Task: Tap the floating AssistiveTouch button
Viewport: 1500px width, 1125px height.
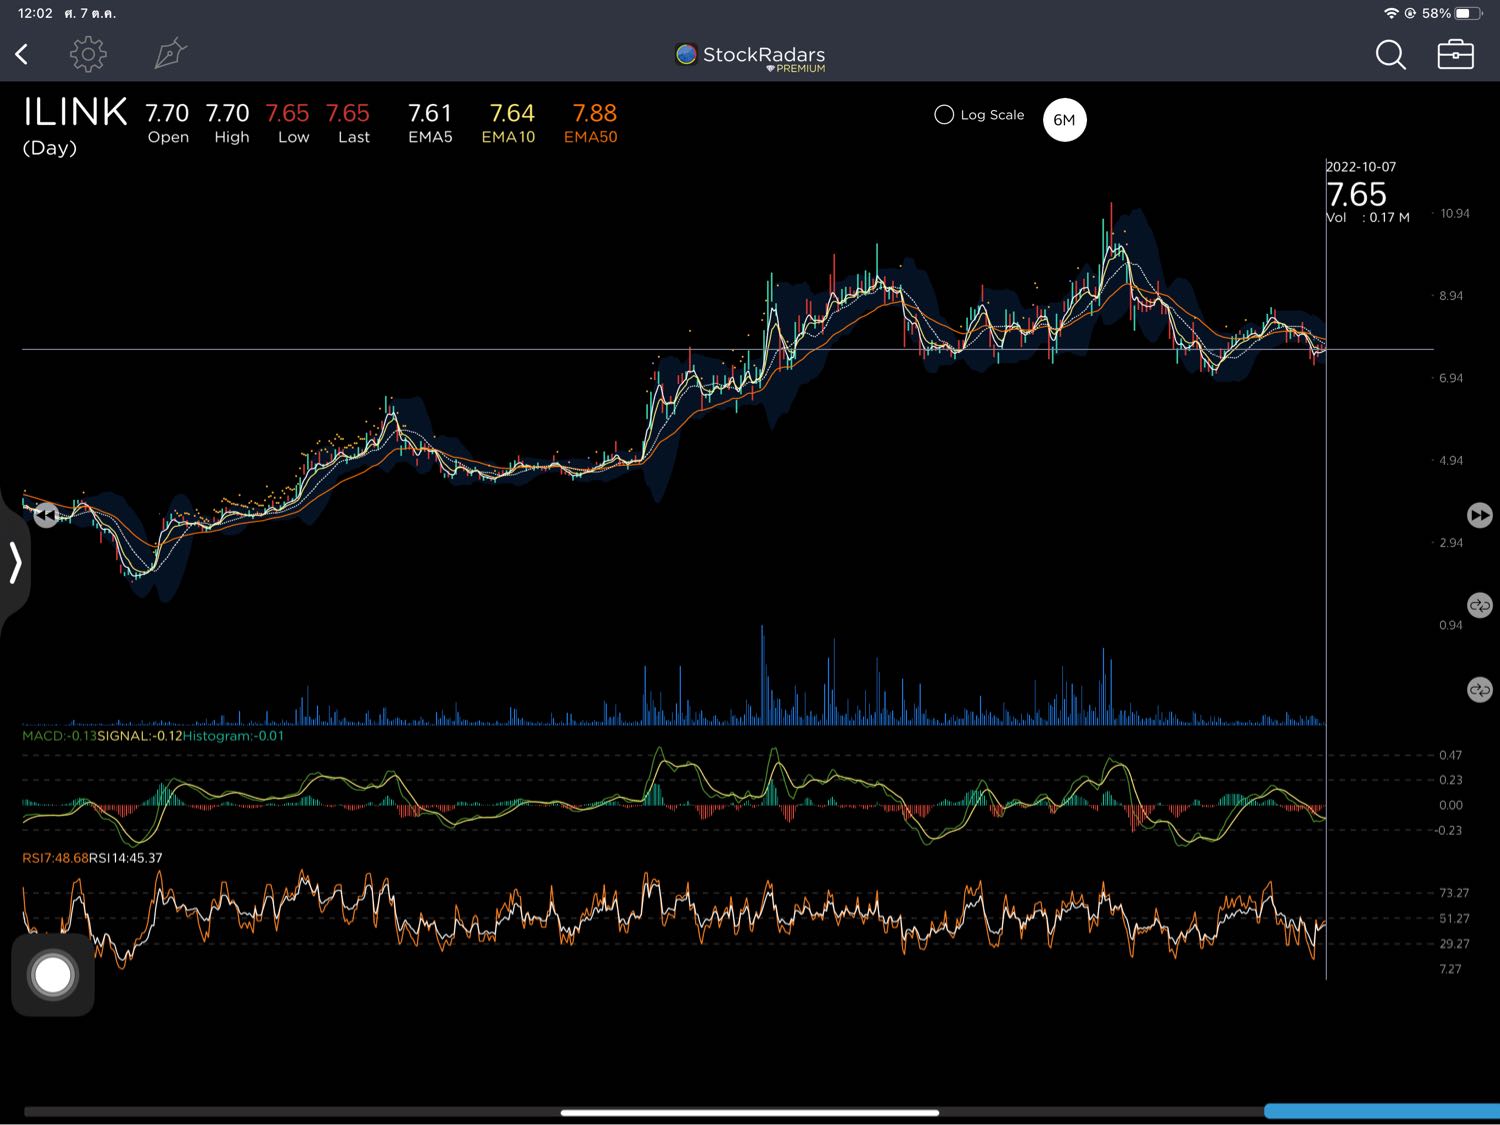Action: [x=53, y=975]
